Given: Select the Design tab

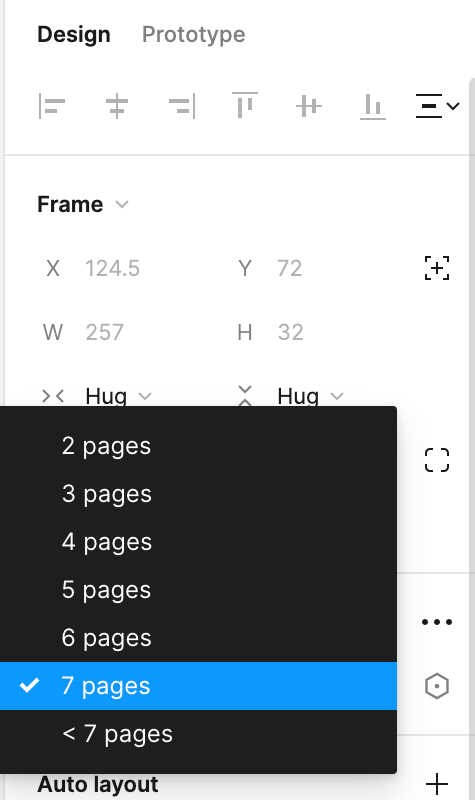Looking at the screenshot, I should pyautogui.click(x=74, y=34).
